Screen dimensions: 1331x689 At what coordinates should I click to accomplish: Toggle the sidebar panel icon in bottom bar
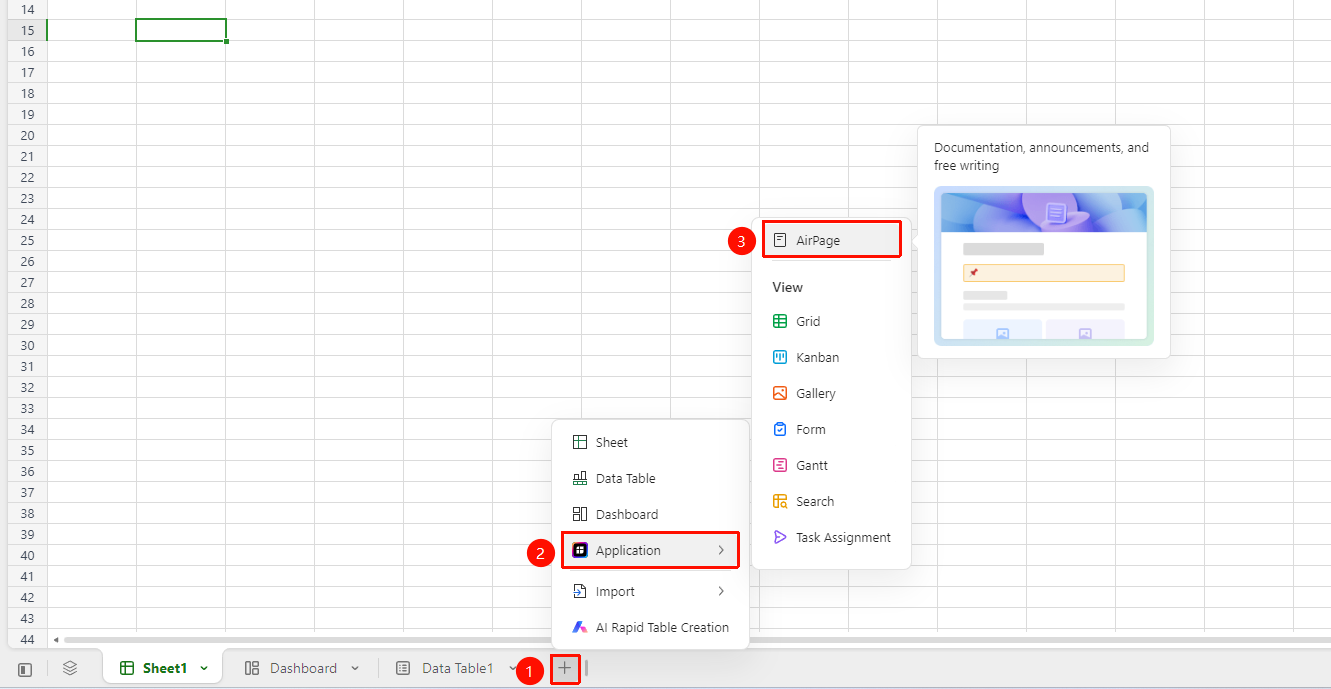[25, 669]
